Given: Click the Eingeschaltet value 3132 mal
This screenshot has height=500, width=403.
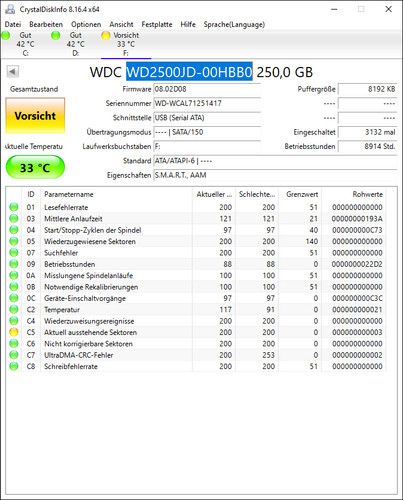Looking at the screenshot, I should (x=367, y=132).
